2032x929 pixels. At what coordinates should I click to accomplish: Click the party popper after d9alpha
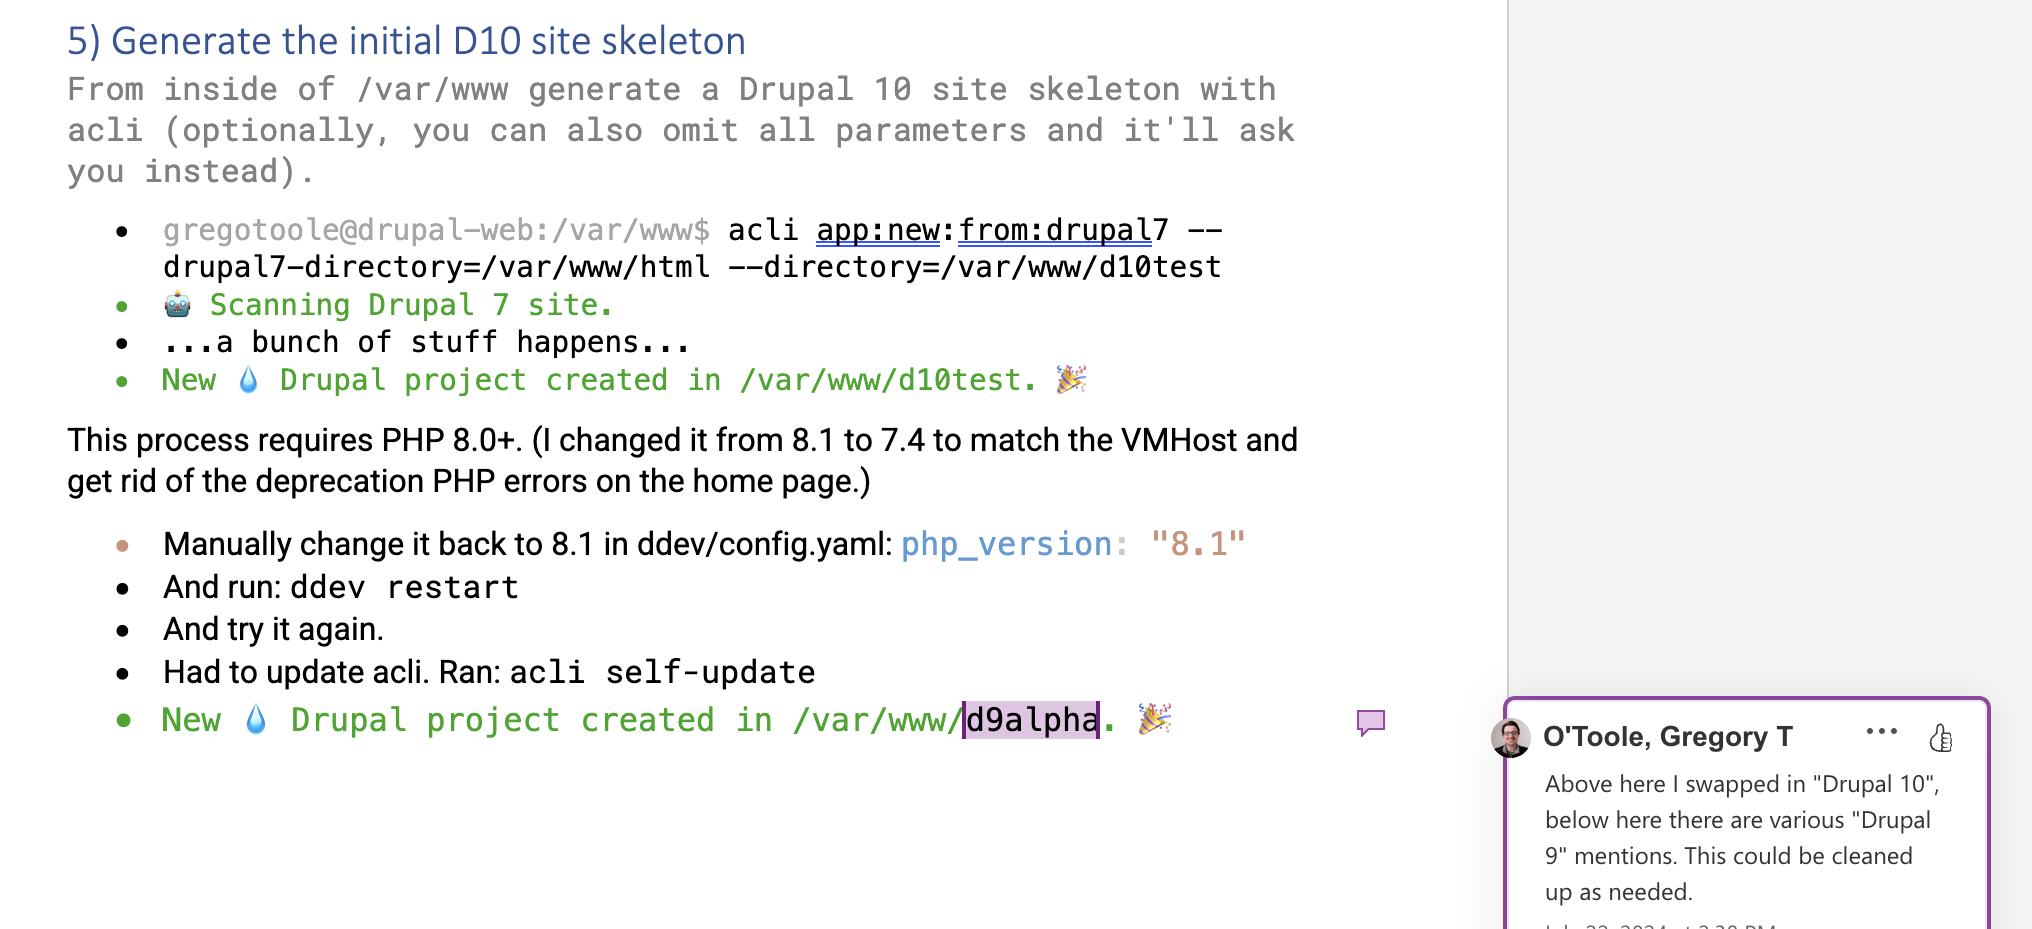1155,719
